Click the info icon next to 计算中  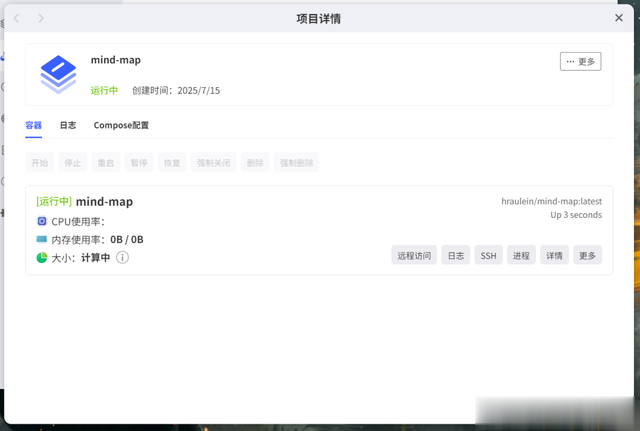tap(122, 258)
